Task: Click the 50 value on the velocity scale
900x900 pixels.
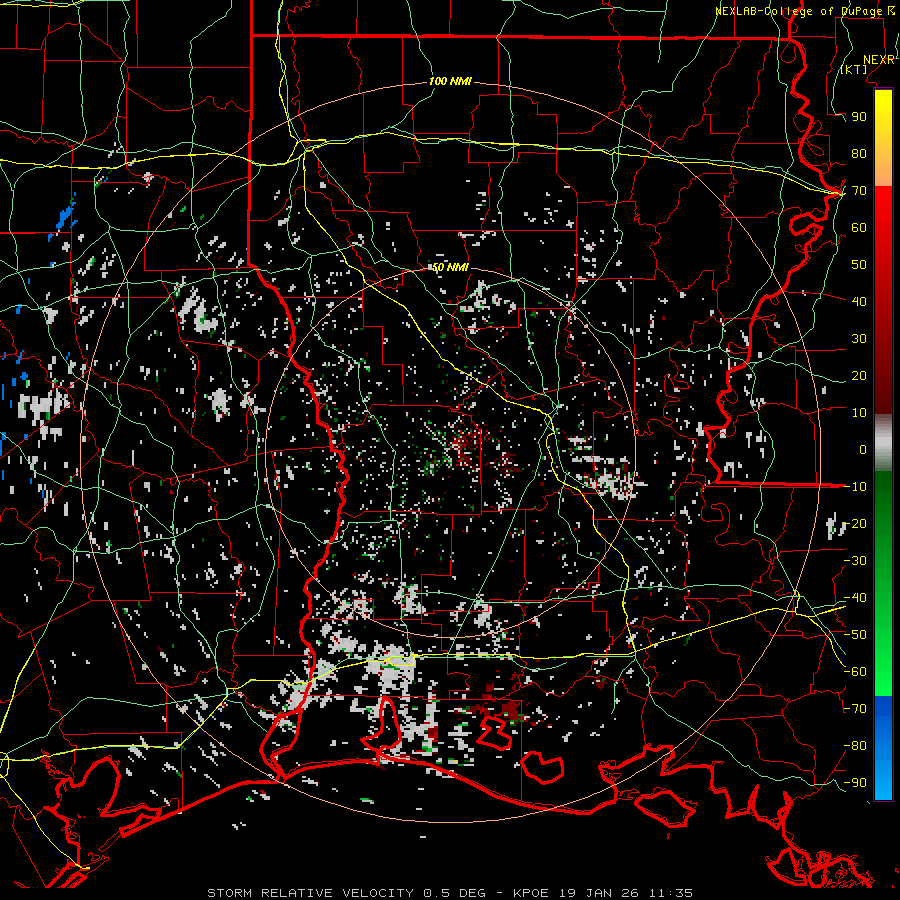Action: click(859, 265)
